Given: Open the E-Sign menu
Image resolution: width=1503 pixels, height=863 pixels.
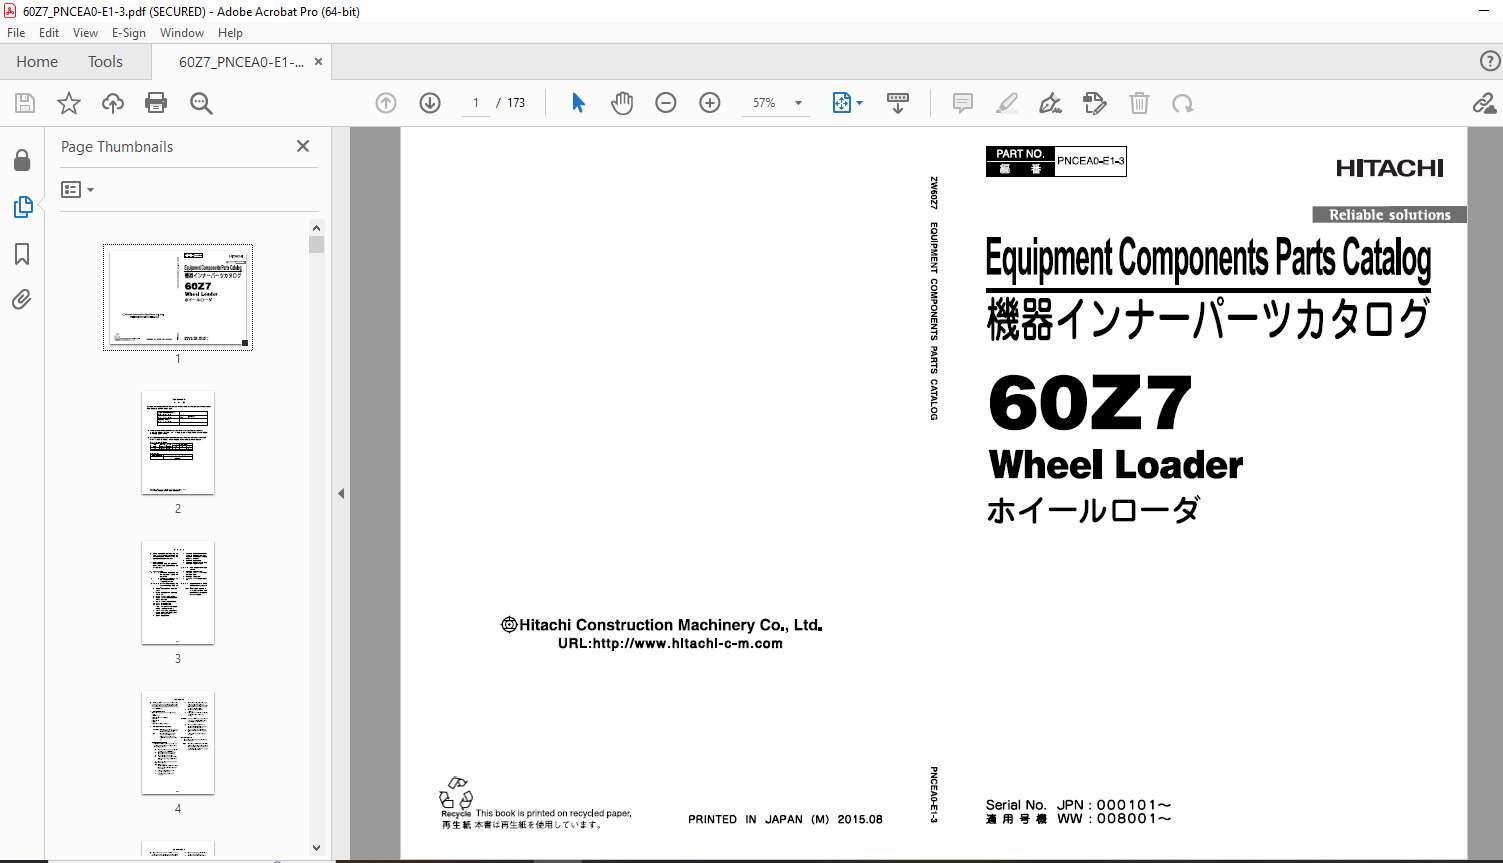Looking at the screenshot, I should pos(128,33).
